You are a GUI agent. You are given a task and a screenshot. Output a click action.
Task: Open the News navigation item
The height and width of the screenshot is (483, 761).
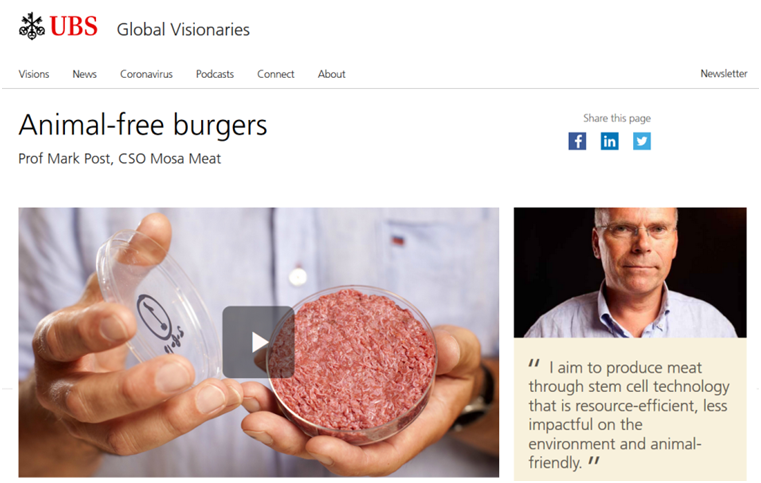pyautogui.click(x=84, y=74)
